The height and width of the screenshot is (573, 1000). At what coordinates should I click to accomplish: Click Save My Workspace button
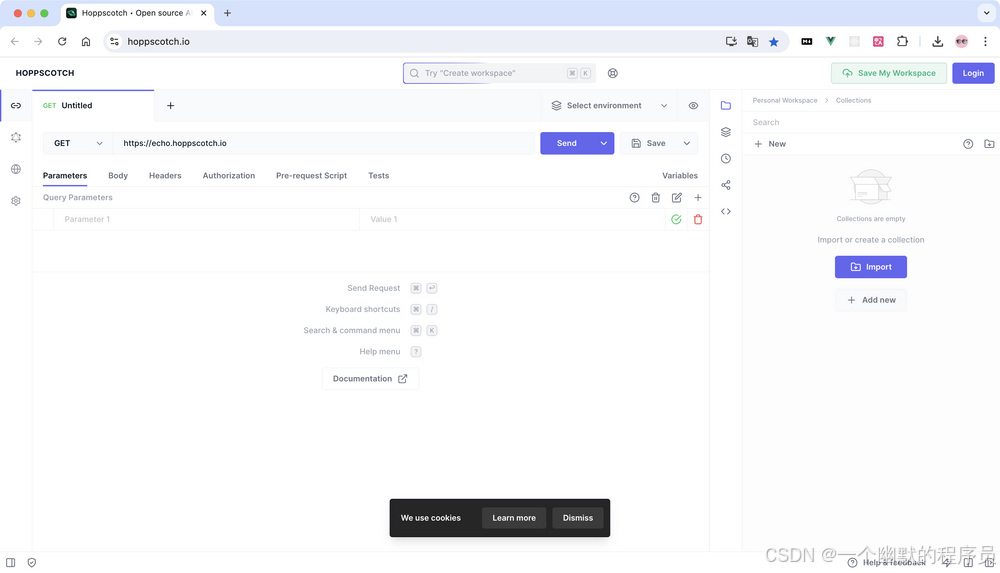click(889, 73)
